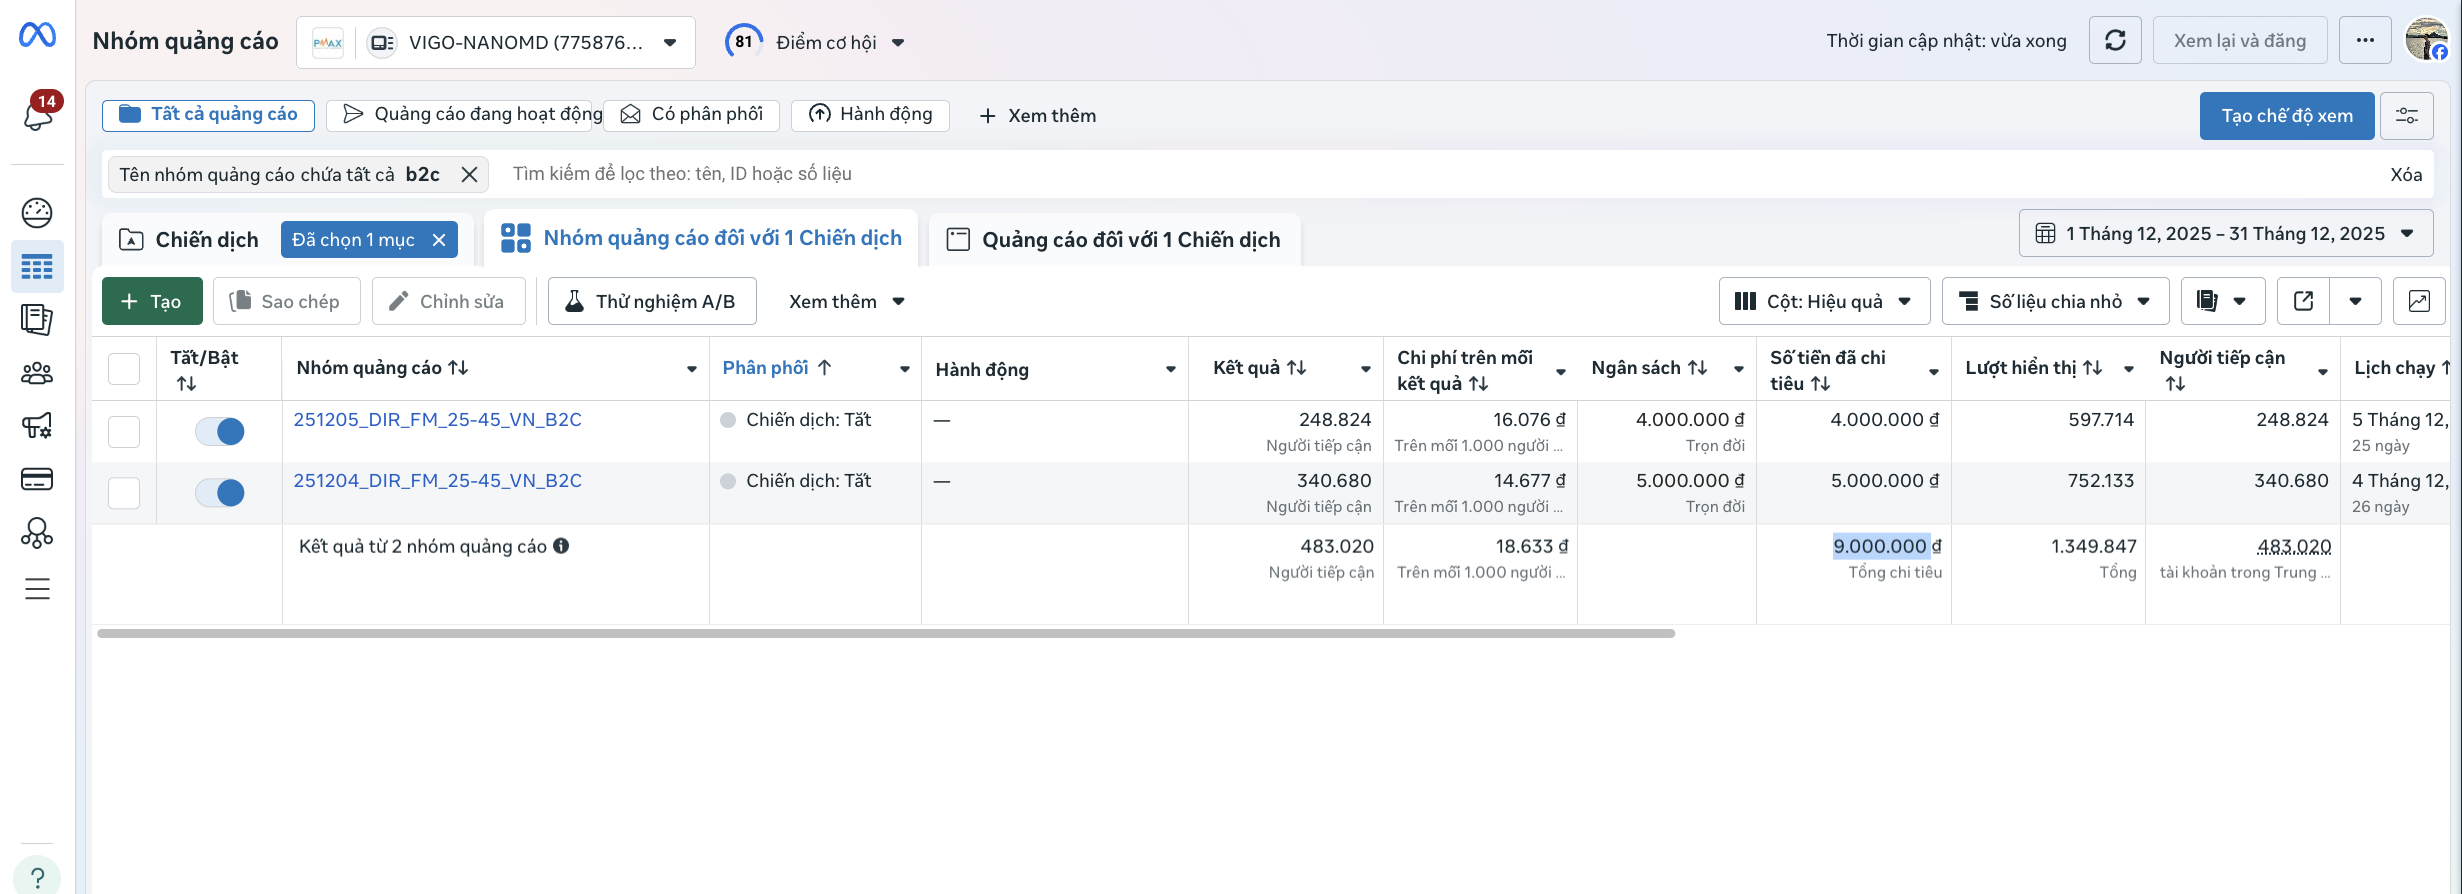The width and height of the screenshot is (2462, 894).
Task: Toggle off ad set 251205_DIR_FM_25-45_VN_B2C
Action: tap(220, 431)
